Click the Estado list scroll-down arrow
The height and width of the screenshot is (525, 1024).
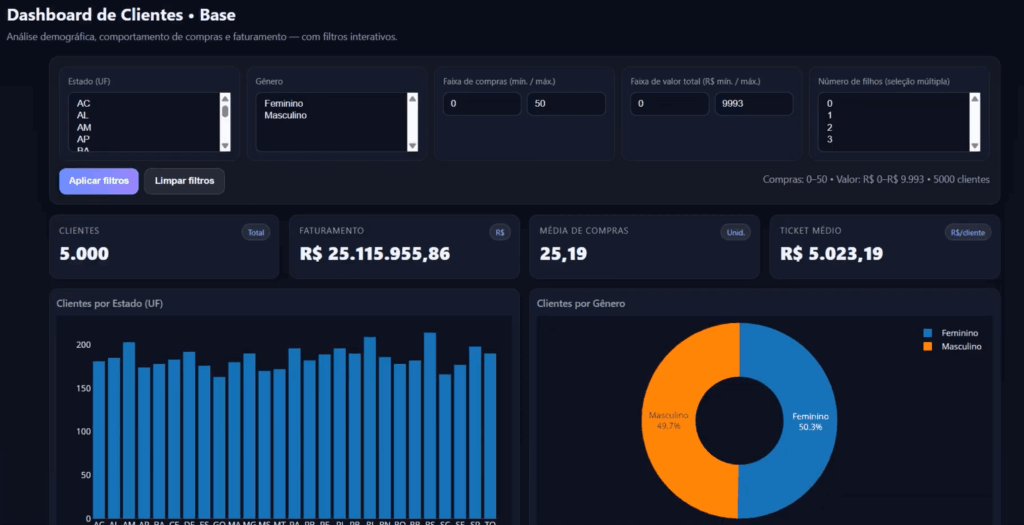[225, 146]
